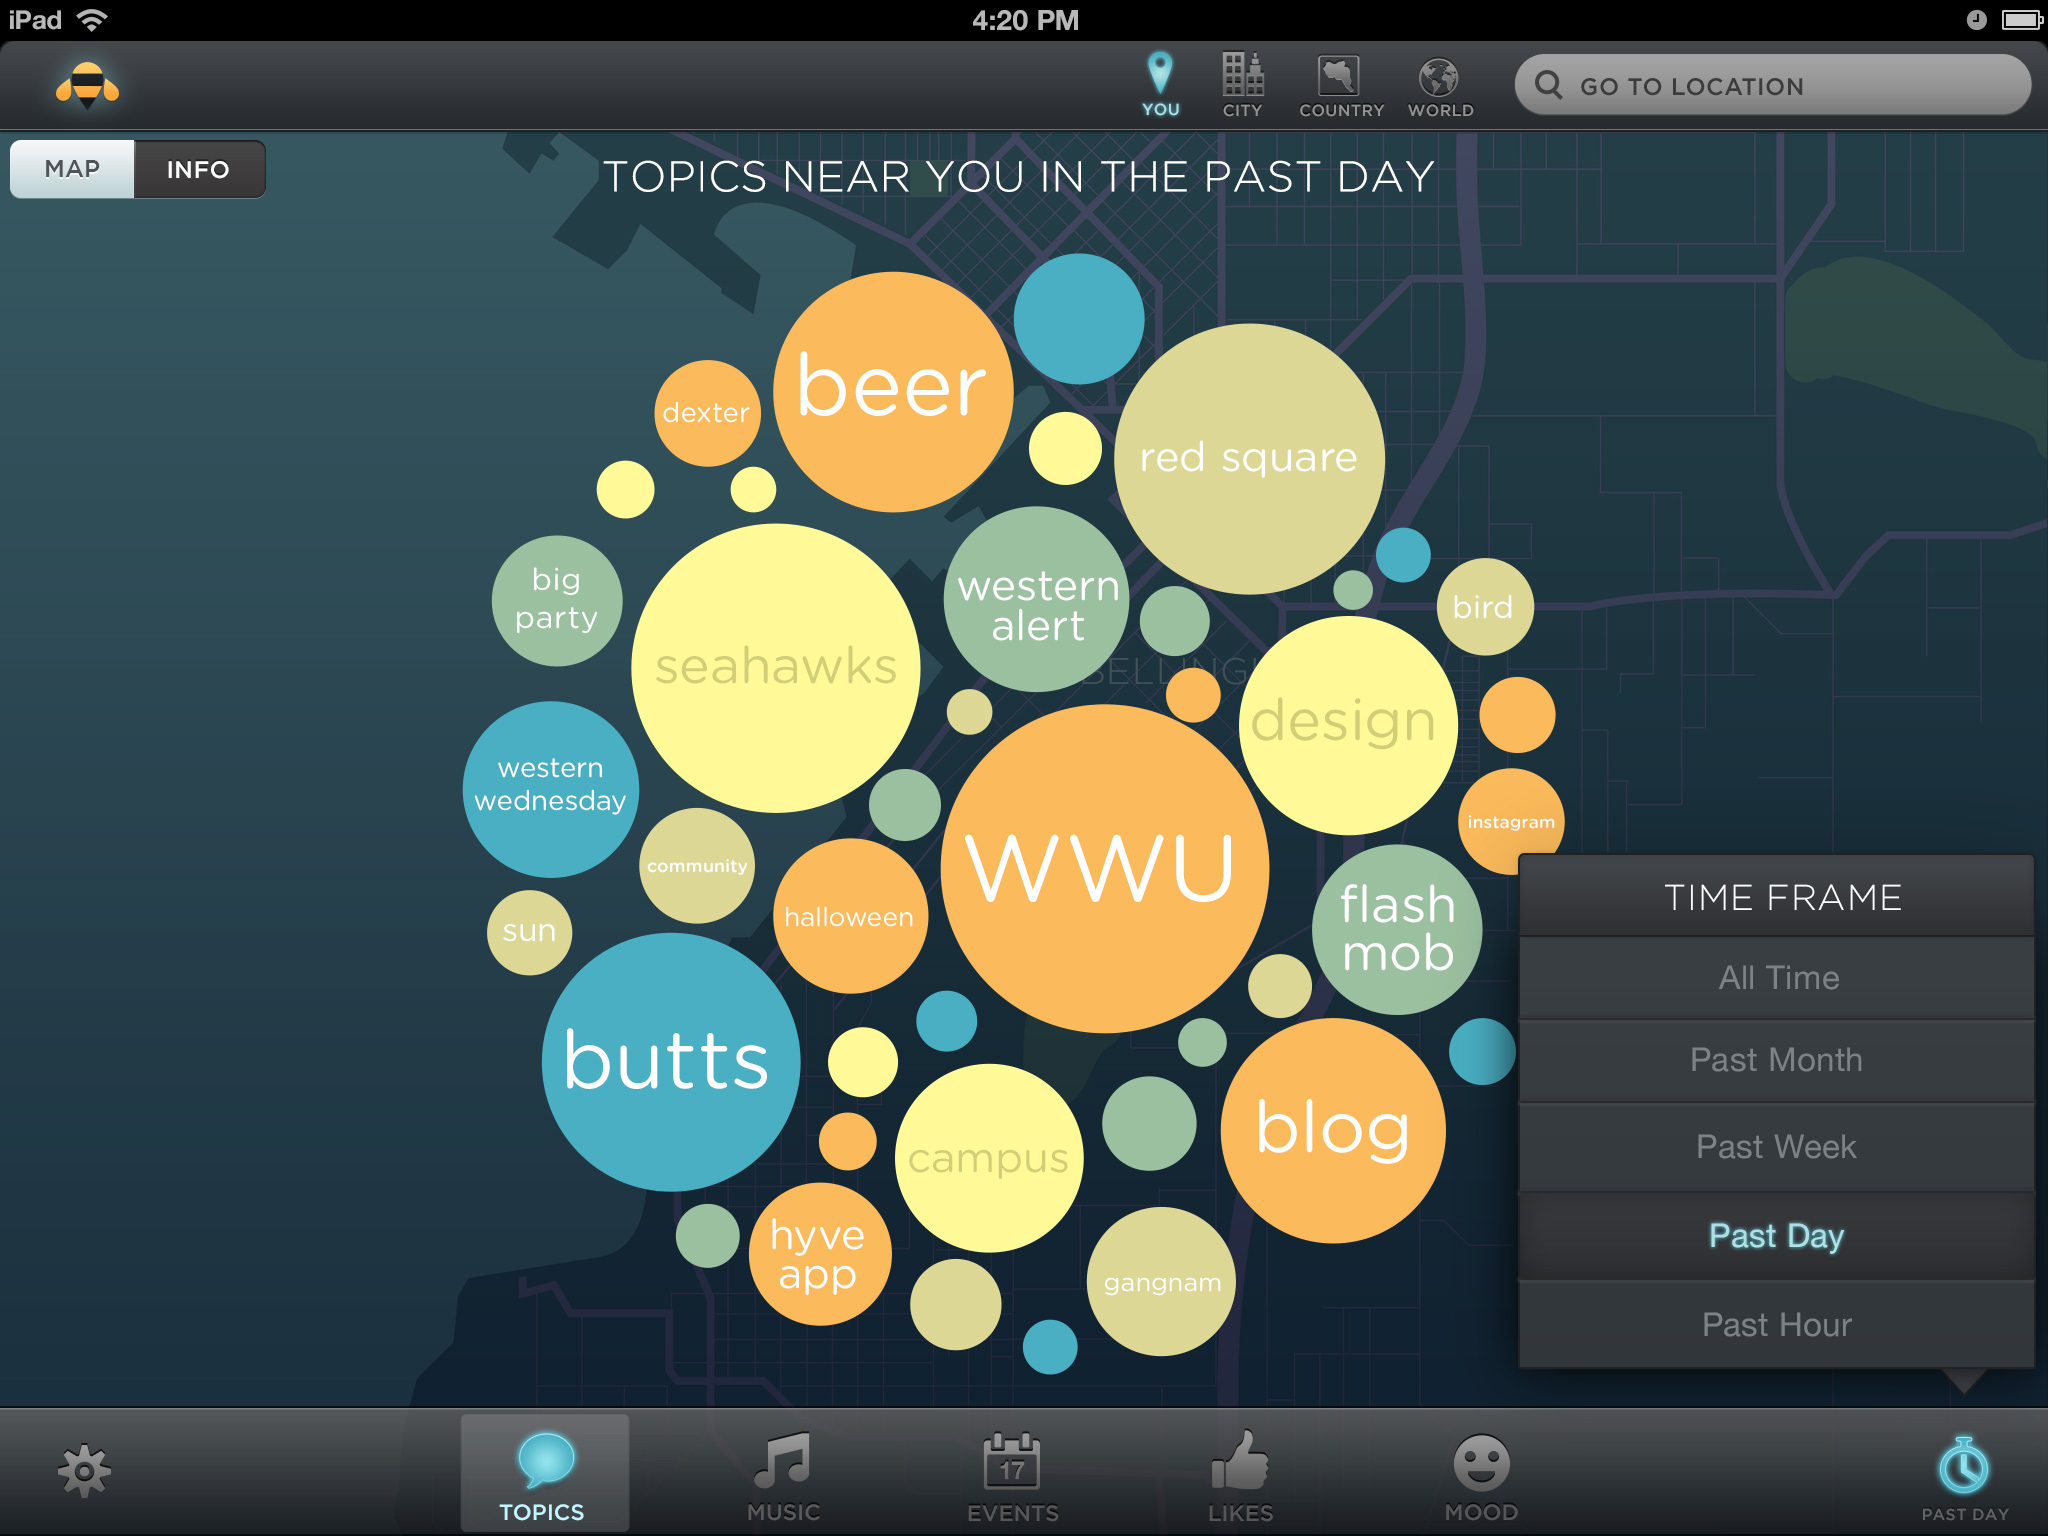Tap the hyve app topic bubble
The image size is (2048, 1536).
click(x=820, y=1254)
